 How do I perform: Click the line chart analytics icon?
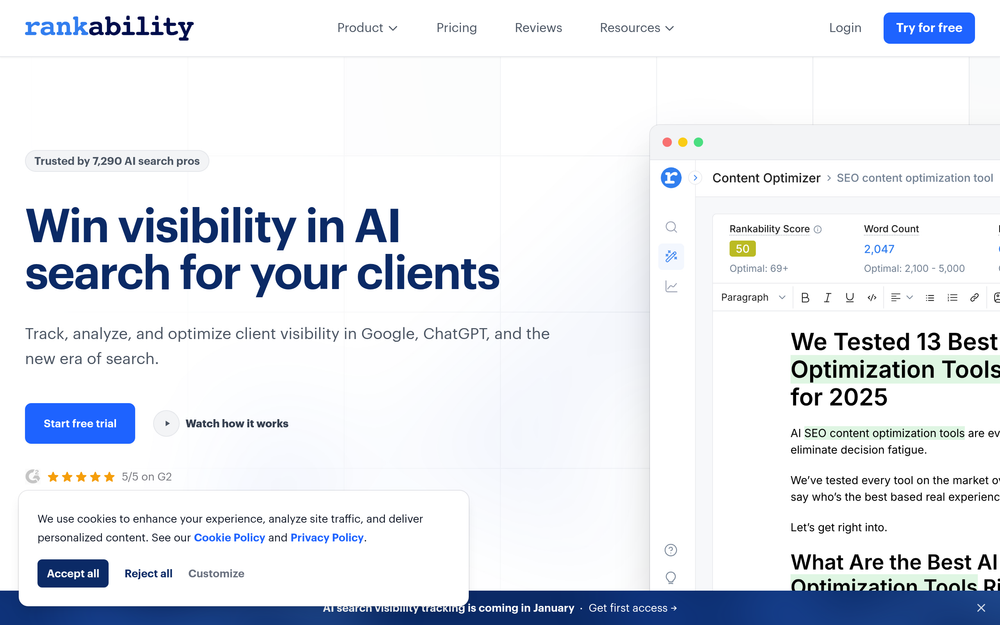(x=671, y=286)
